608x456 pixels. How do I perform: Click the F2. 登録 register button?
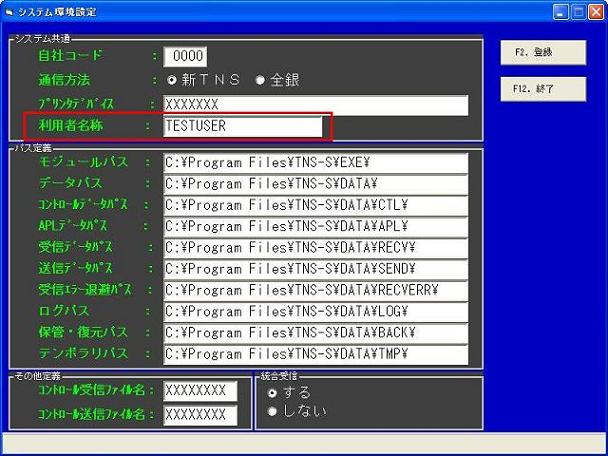click(543, 52)
